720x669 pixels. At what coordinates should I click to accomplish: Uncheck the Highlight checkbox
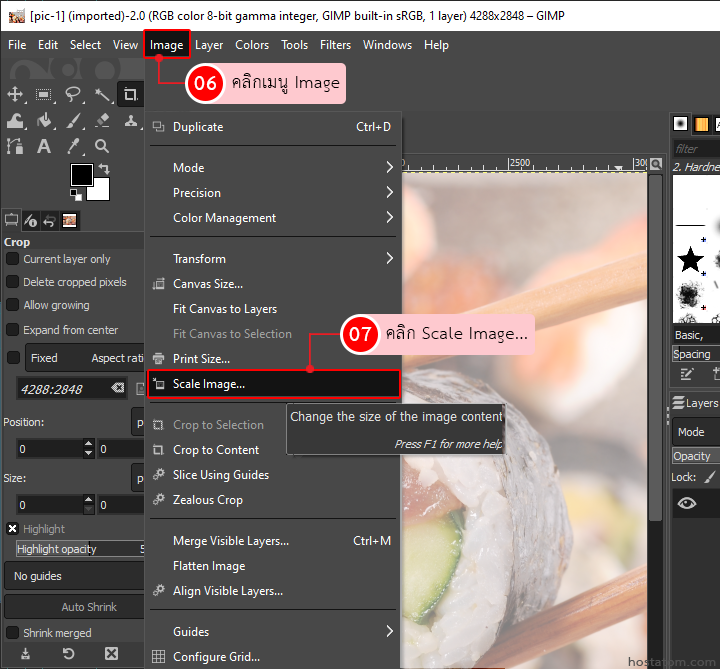coord(13,529)
